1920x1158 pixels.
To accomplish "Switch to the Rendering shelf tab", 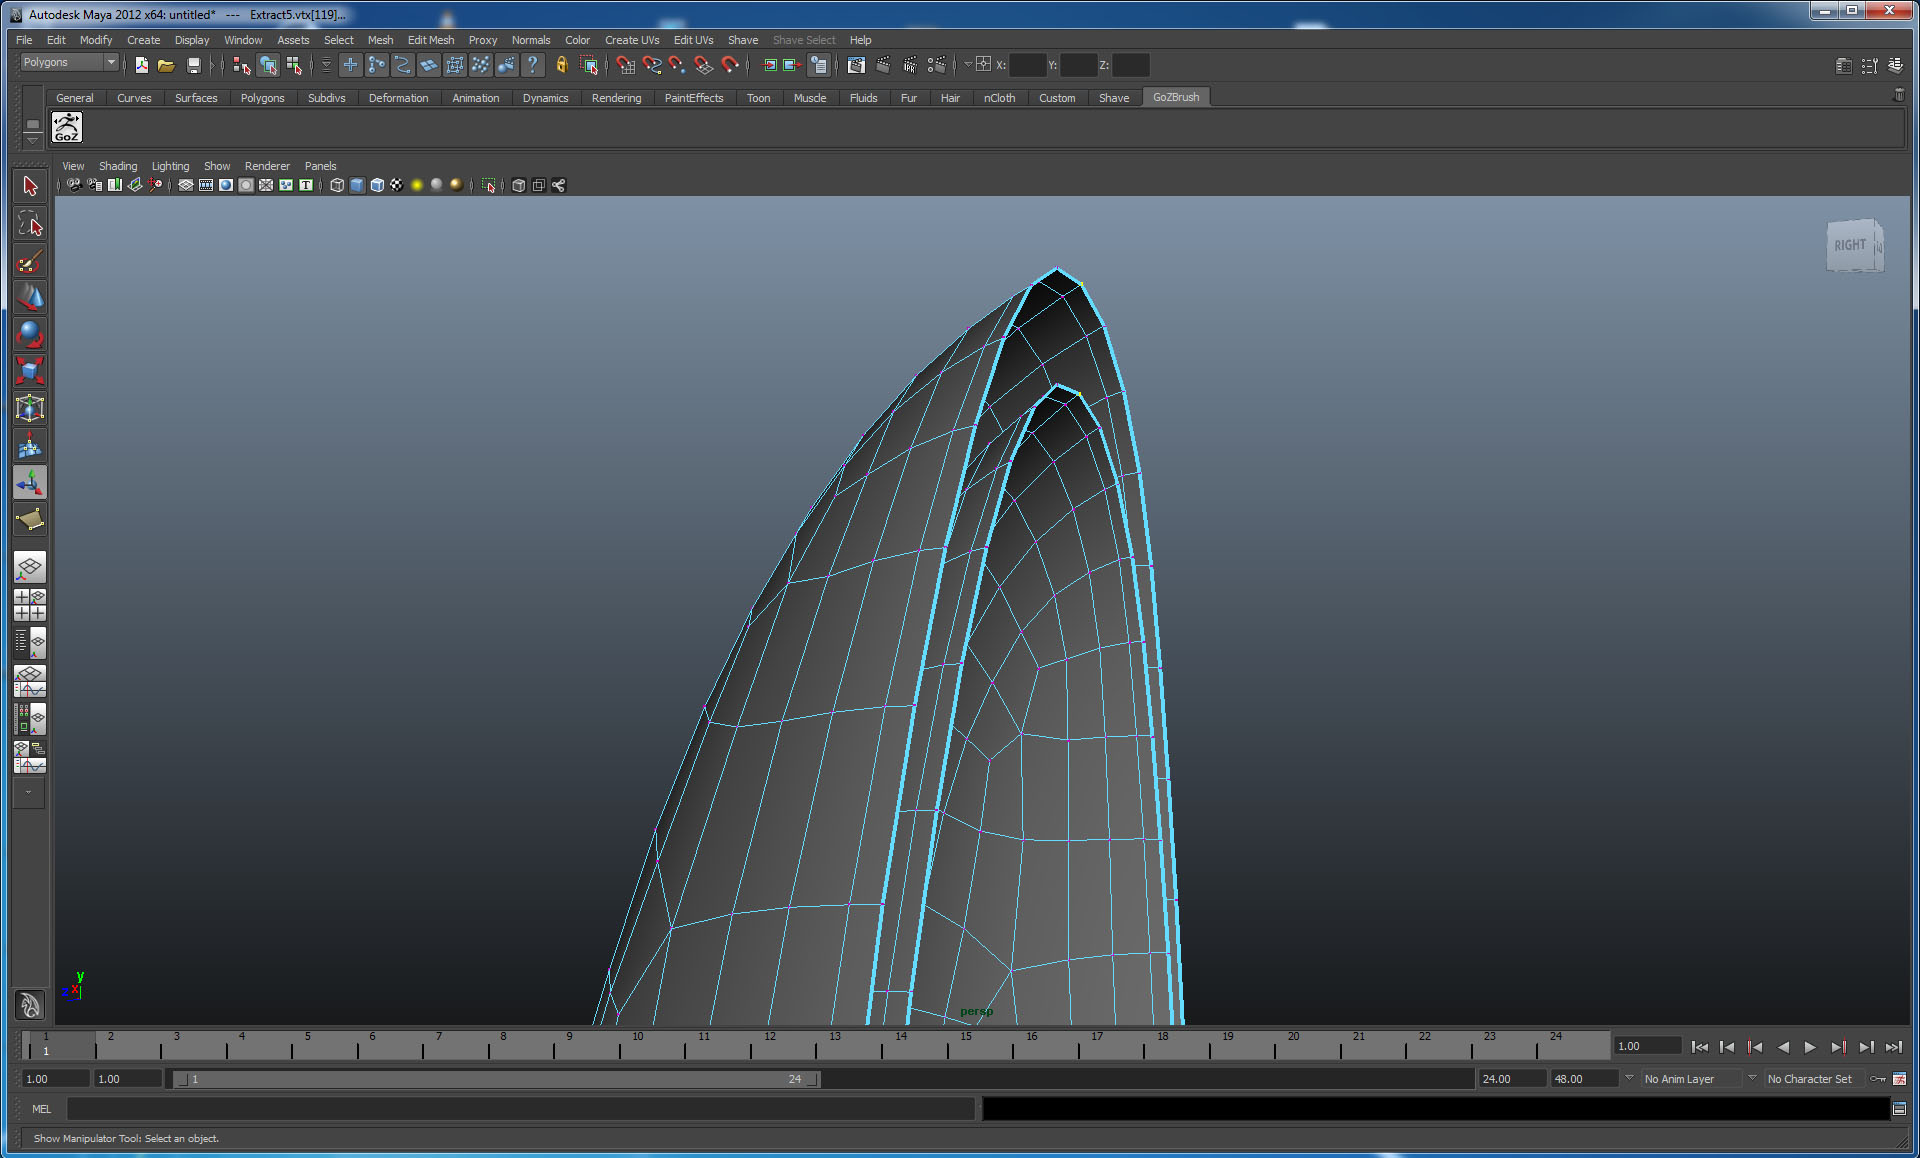I will [616, 98].
